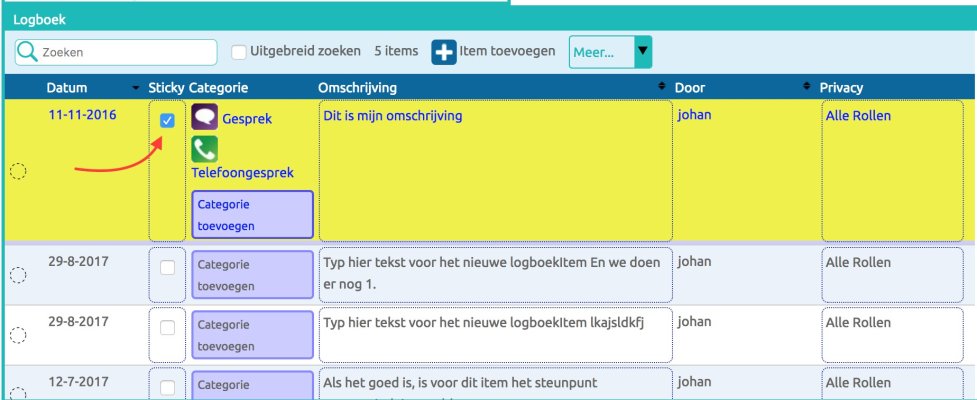
Task: Check Sticky for 'En we doen er nog 1' row
Action: click(x=168, y=267)
